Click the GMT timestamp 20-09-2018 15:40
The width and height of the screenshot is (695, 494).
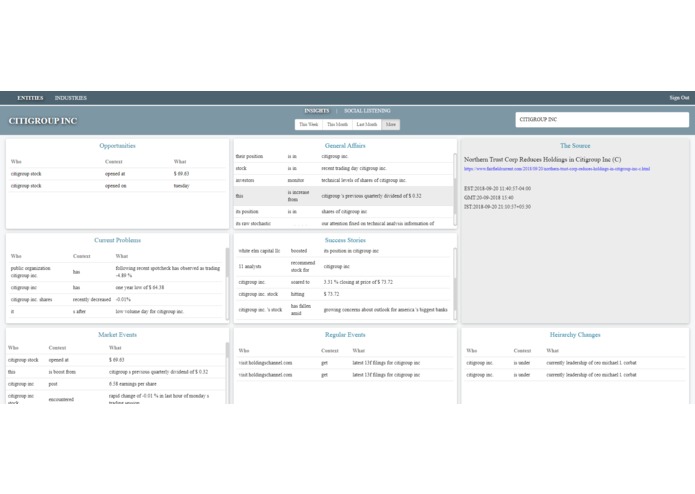(488, 198)
